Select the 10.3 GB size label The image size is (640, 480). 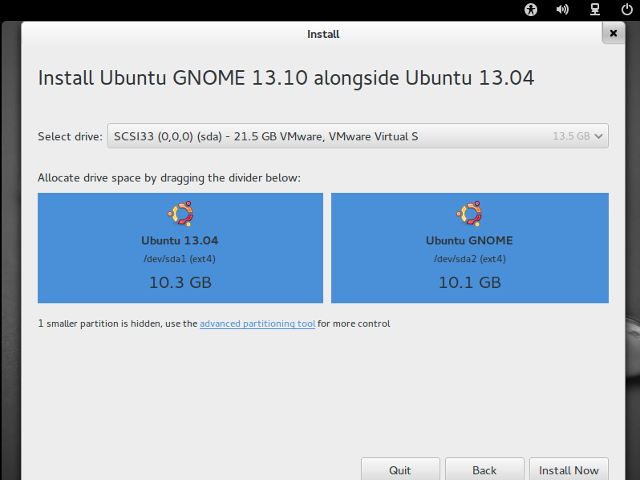pos(180,282)
